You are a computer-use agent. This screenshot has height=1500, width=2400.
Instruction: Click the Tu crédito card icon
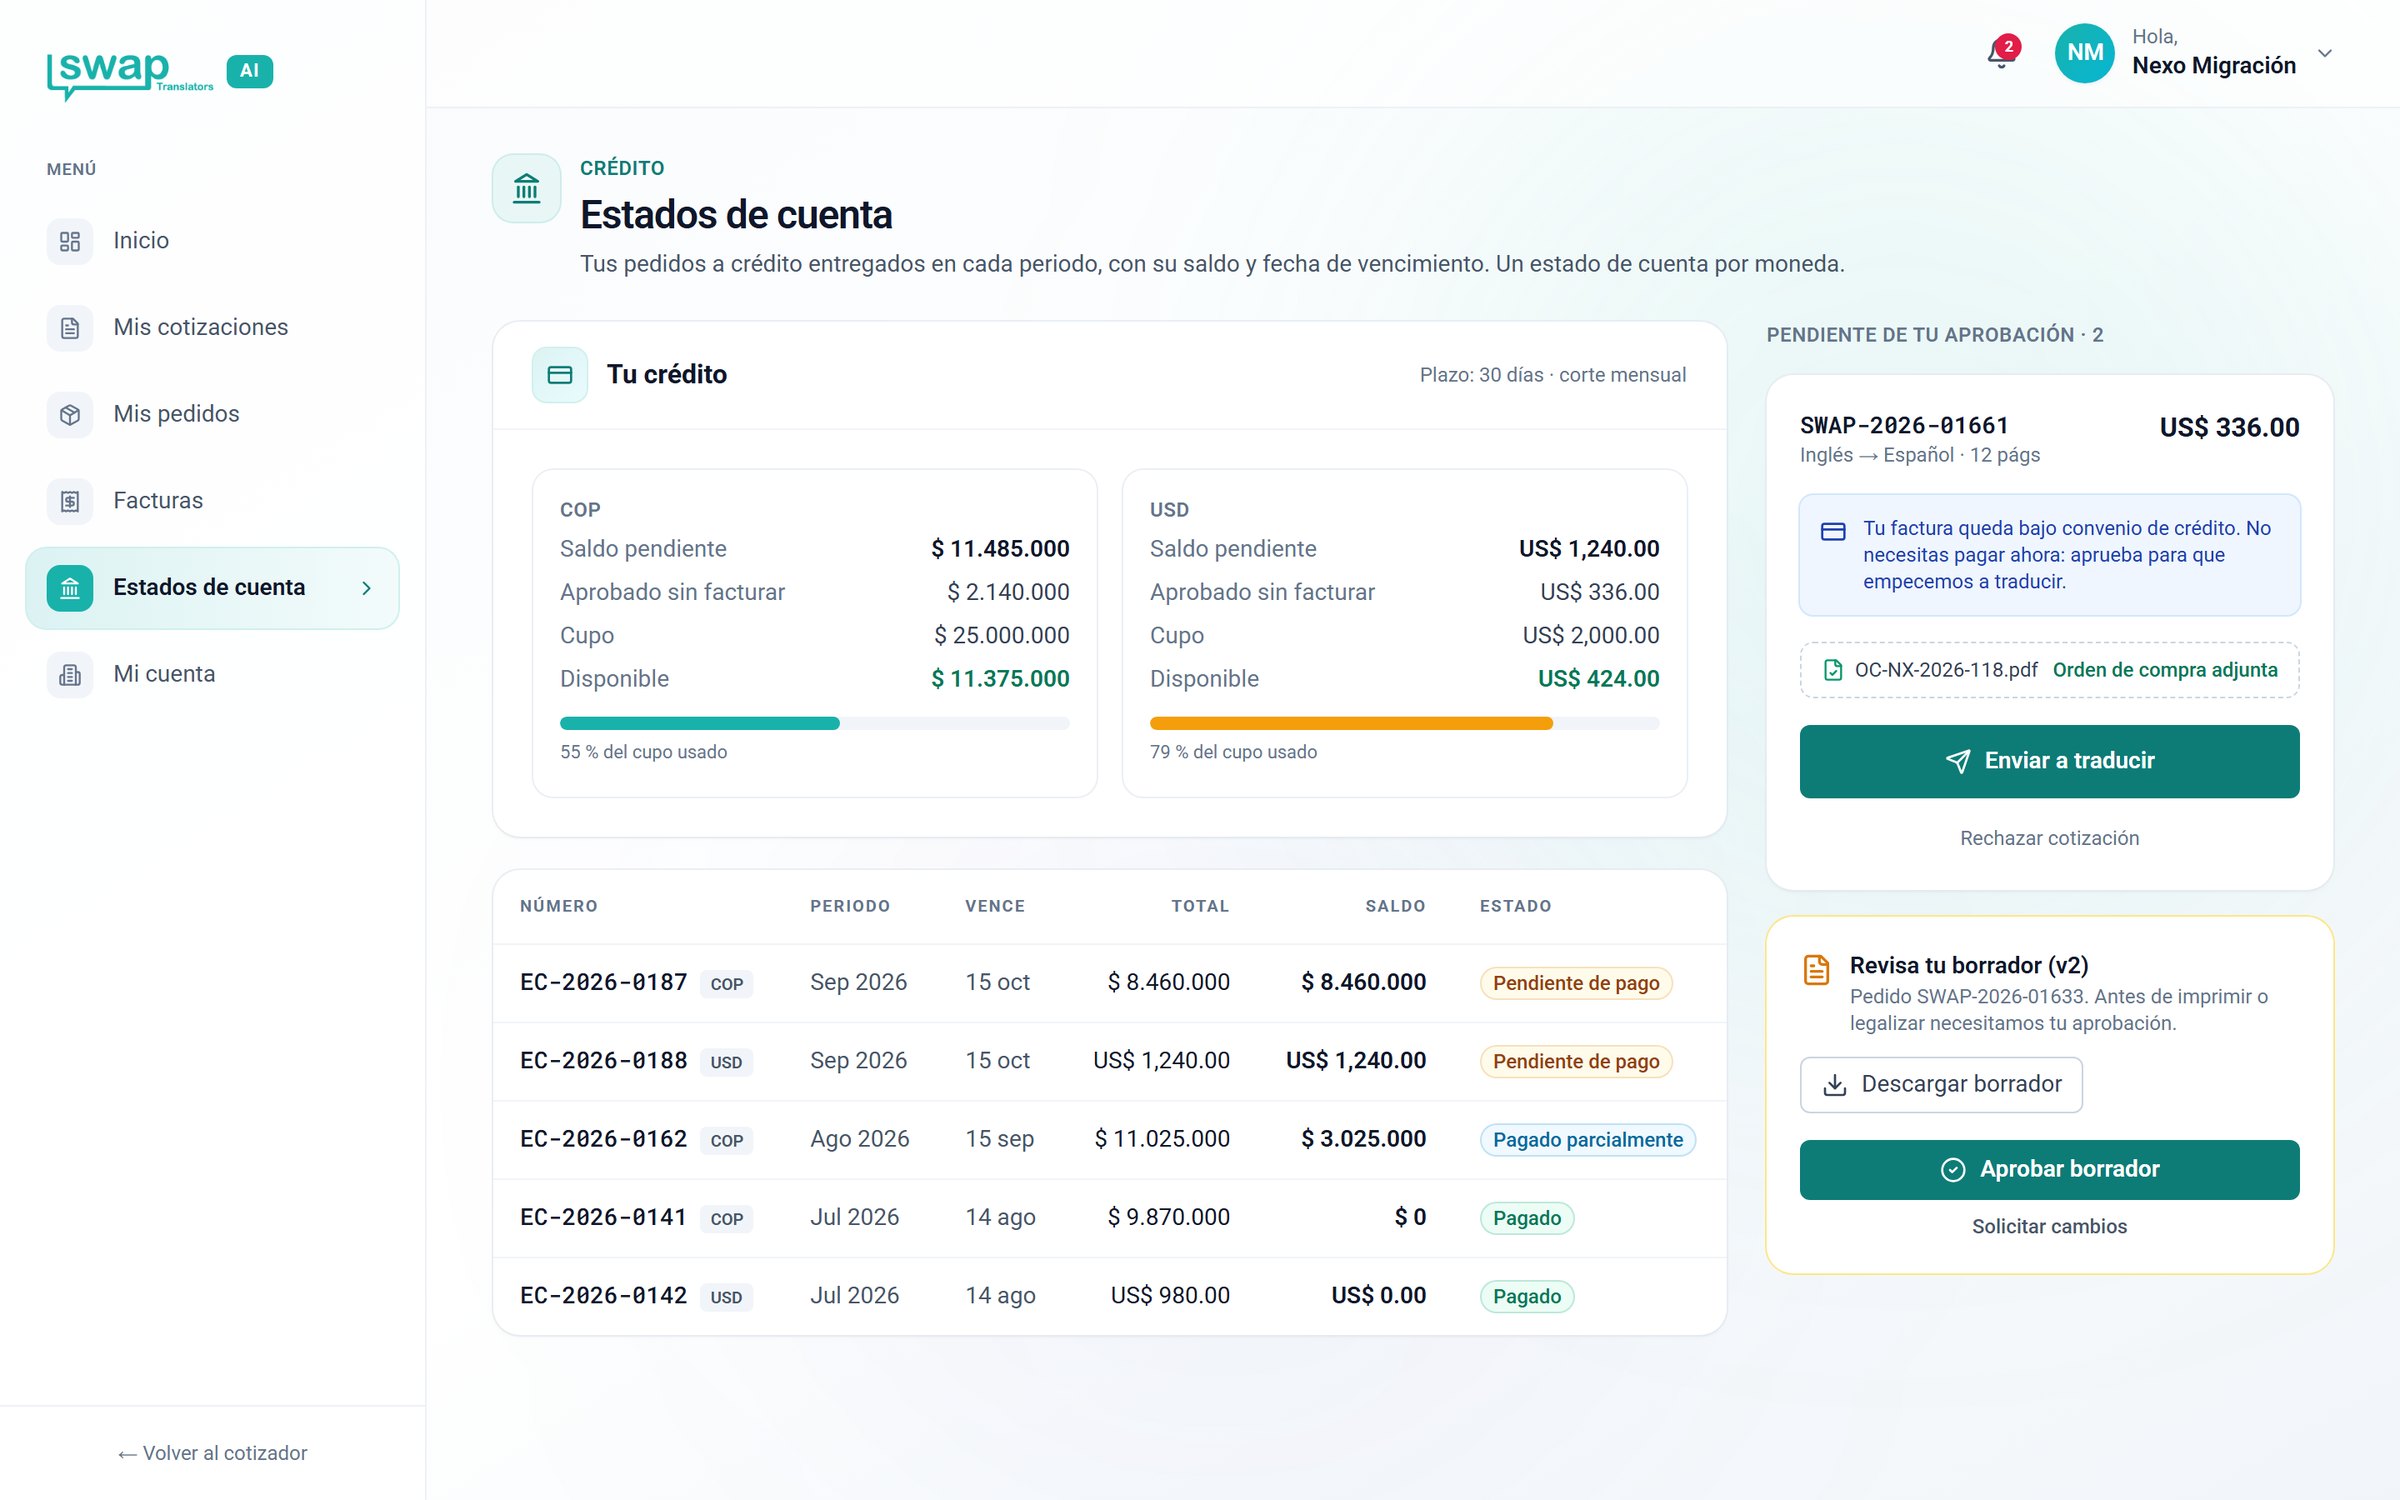point(560,375)
